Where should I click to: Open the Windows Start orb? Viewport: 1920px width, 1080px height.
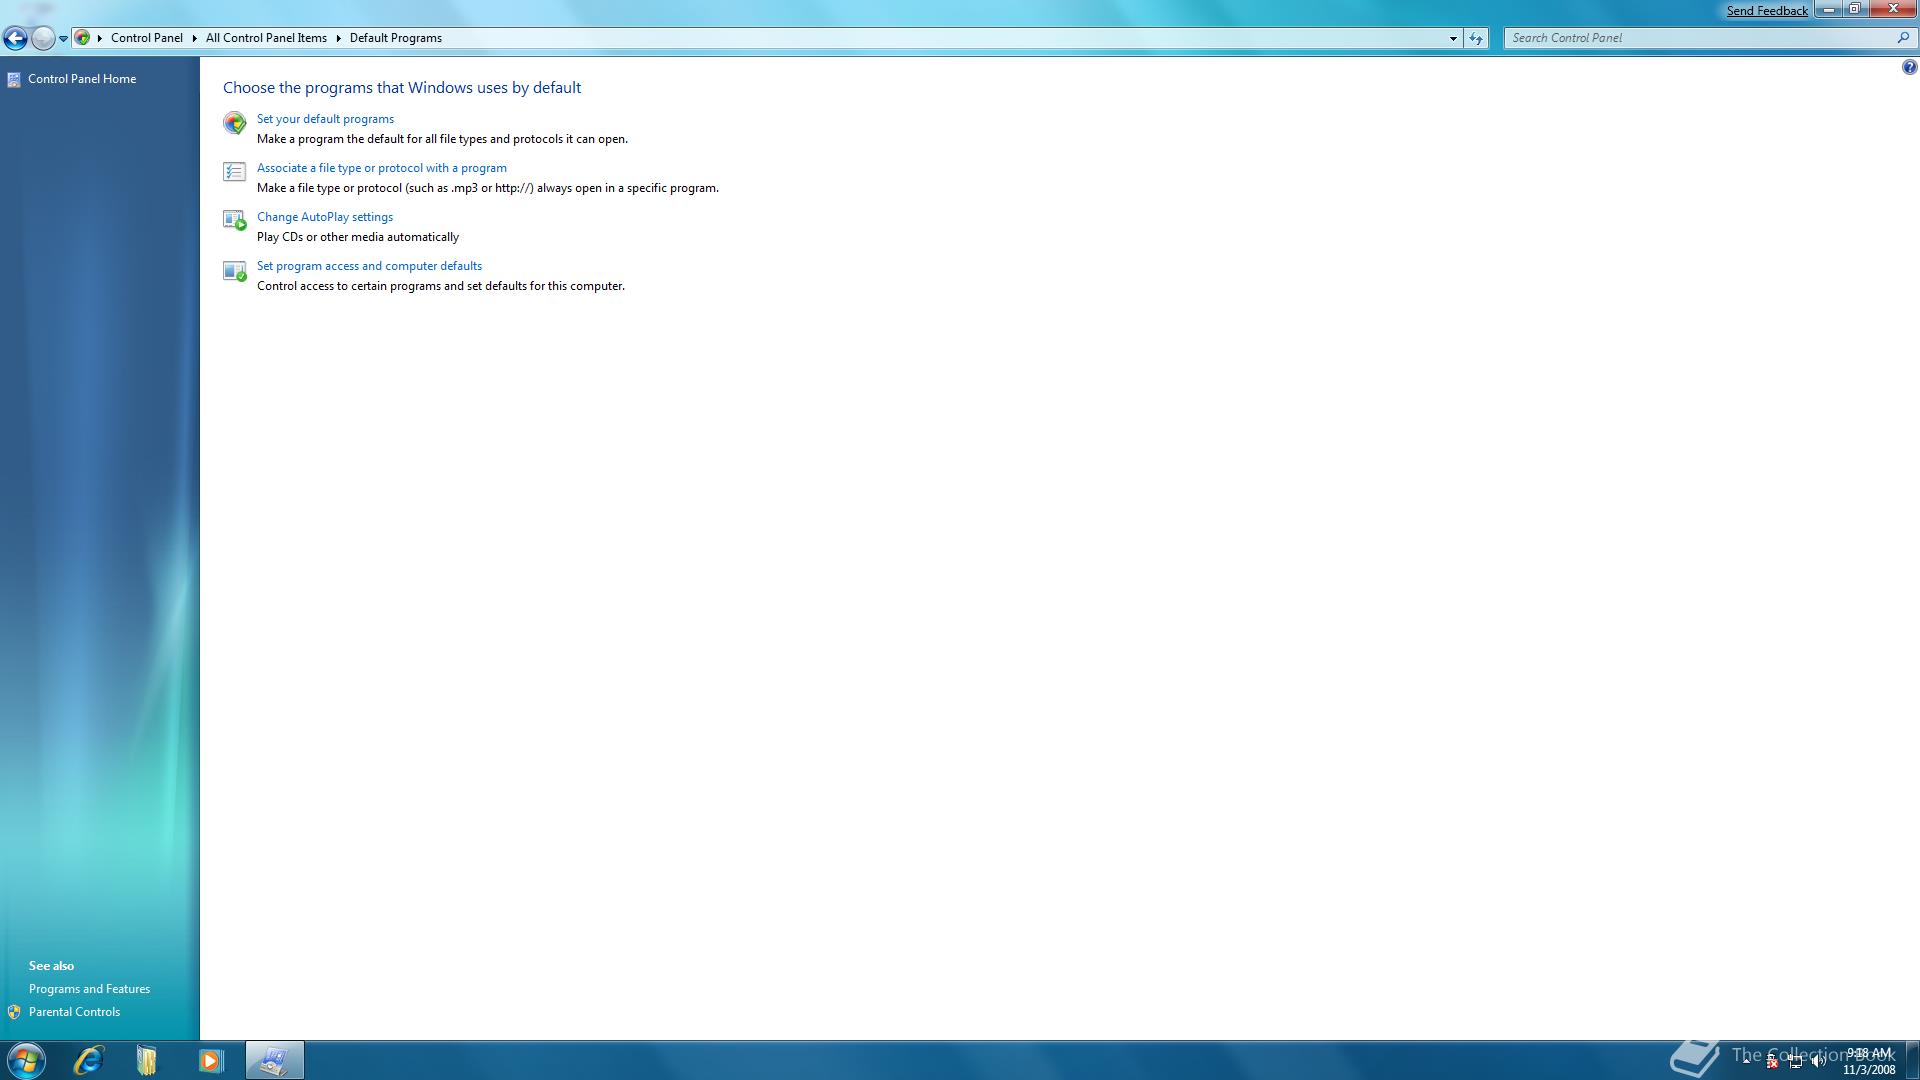pos(26,1060)
